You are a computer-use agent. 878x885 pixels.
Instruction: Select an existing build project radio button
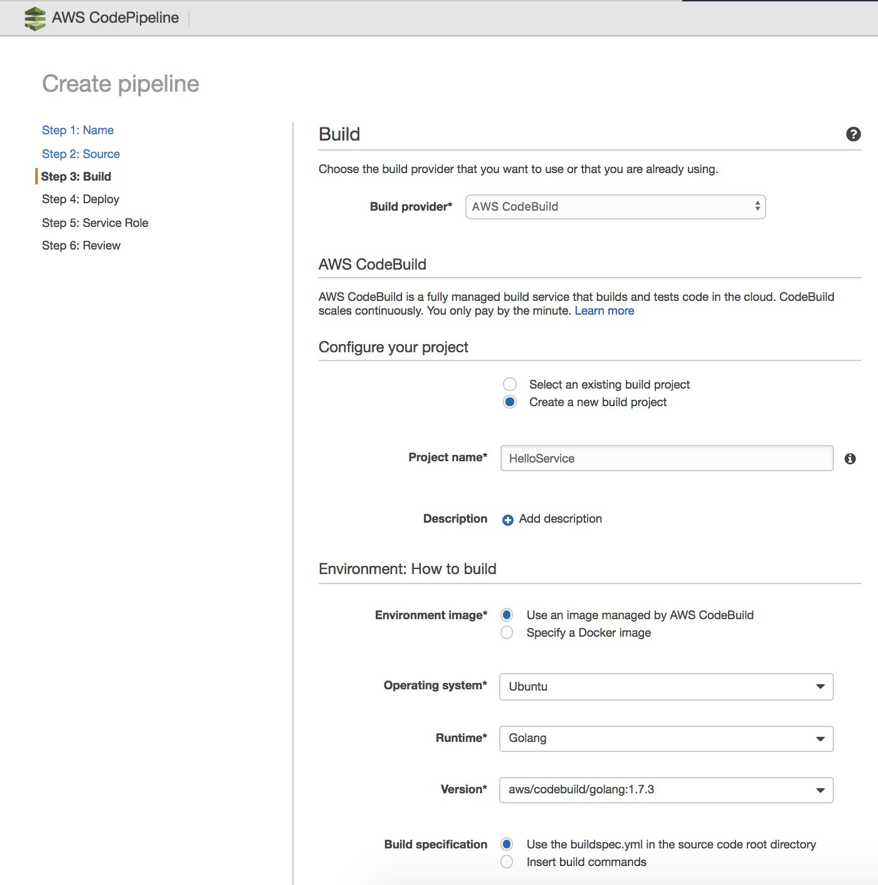click(x=510, y=384)
